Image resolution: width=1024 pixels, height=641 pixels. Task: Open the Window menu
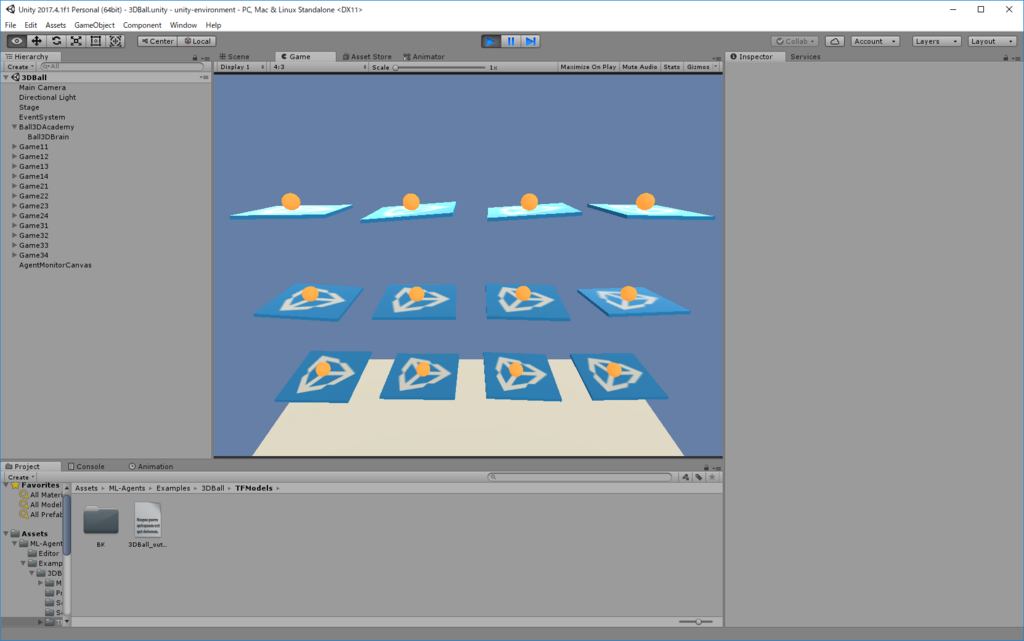[183, 25]
